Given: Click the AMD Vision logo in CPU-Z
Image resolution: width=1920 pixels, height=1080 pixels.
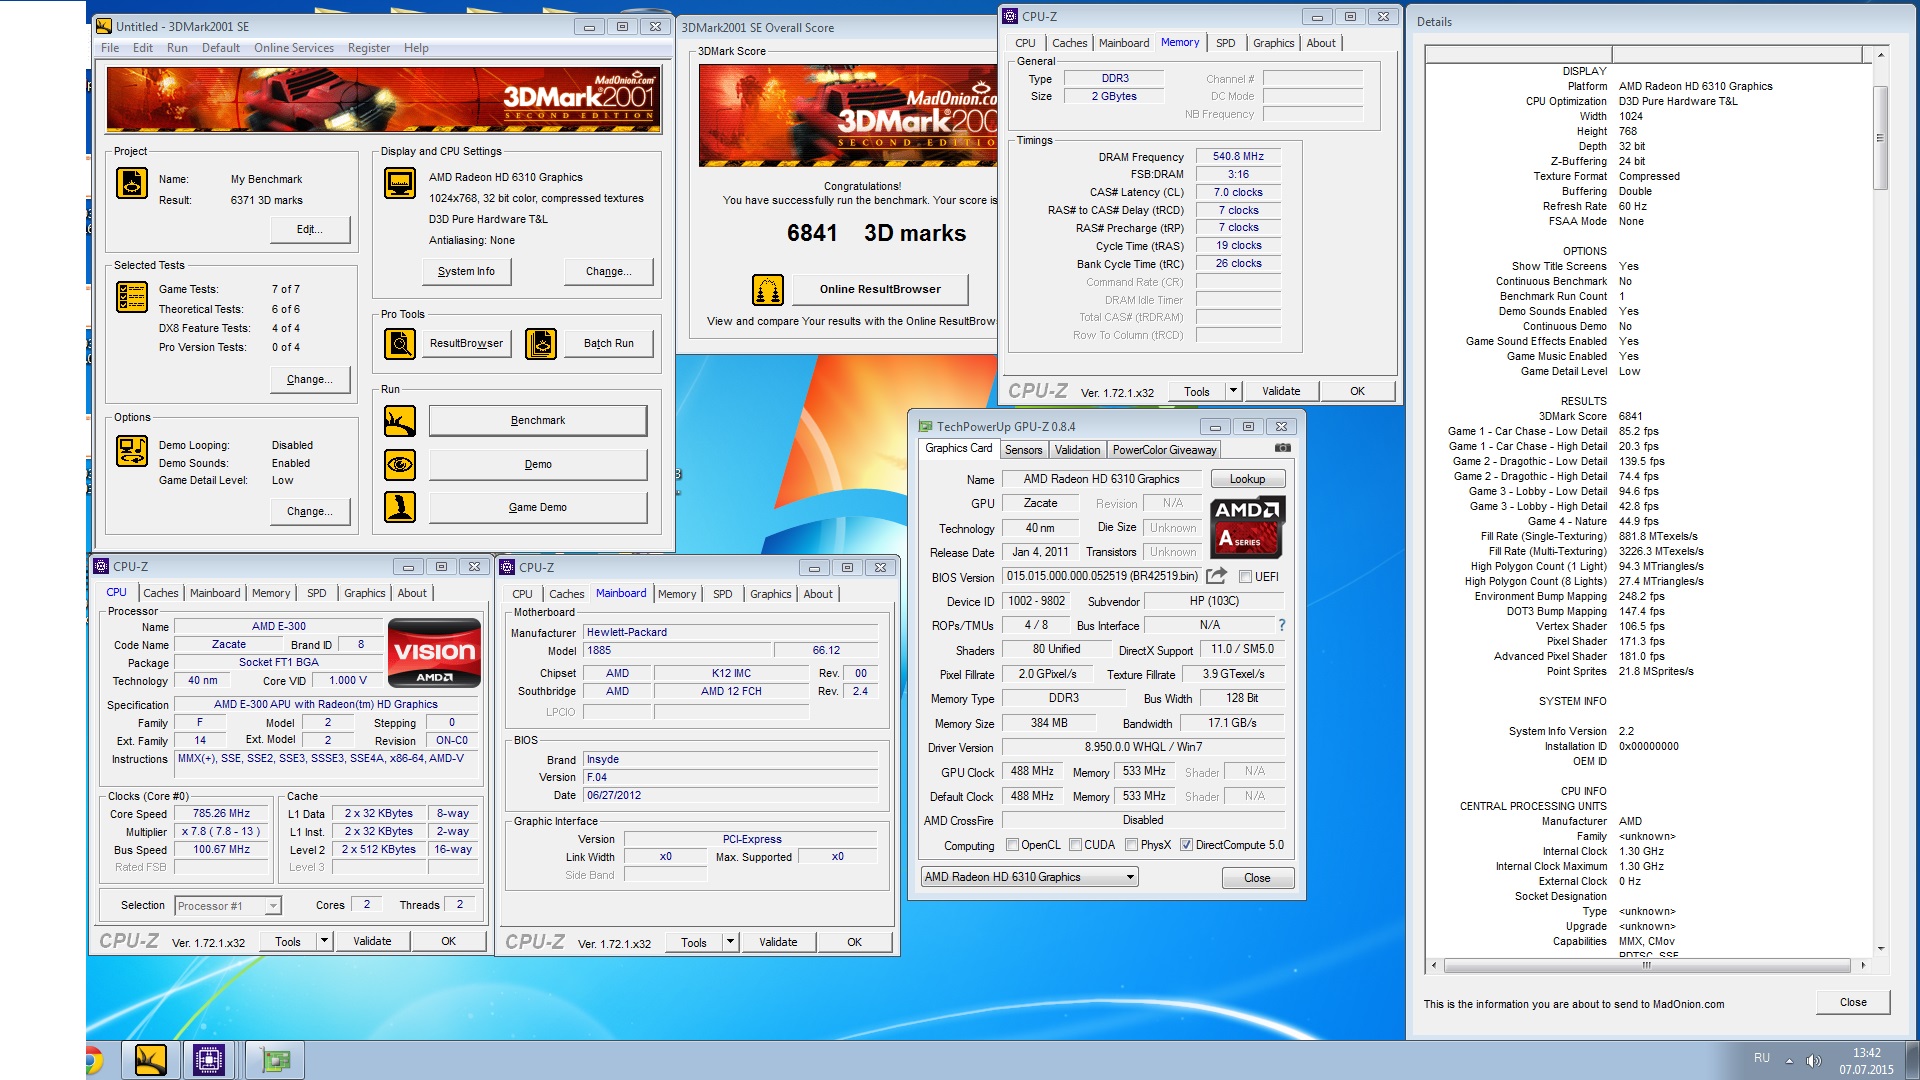Looking at the screenshot, I should 434,652.
